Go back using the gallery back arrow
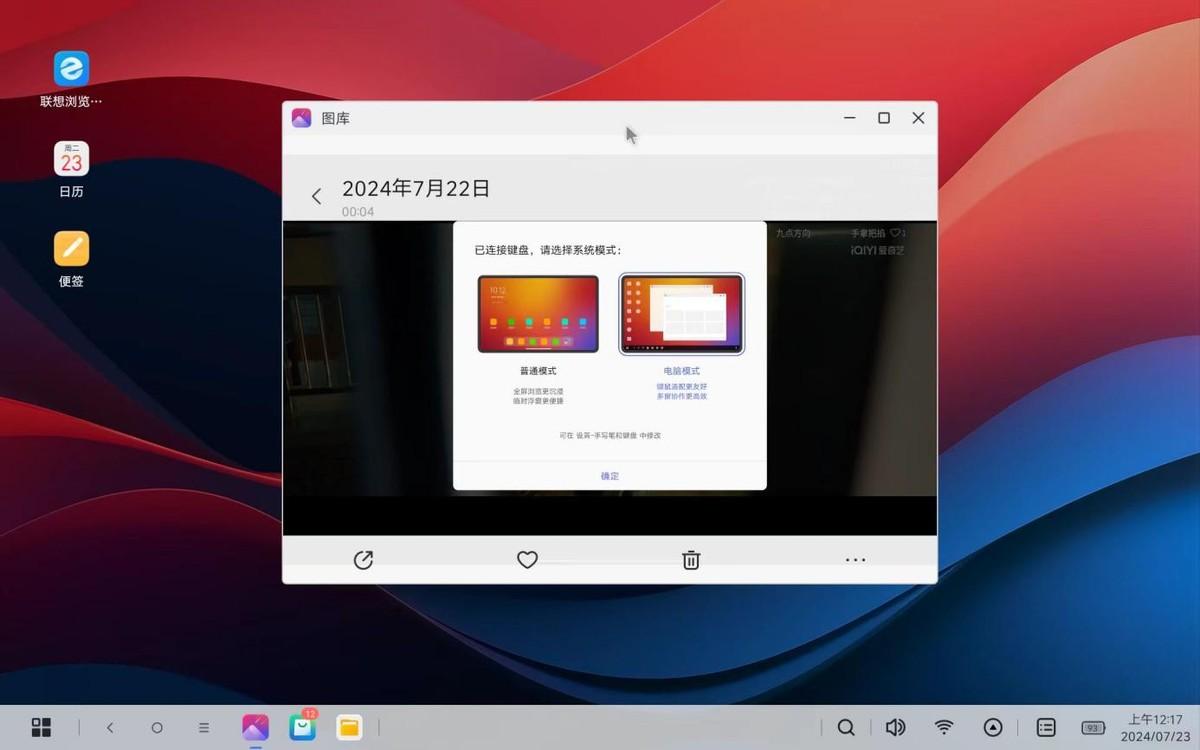1200x750 pixels. pos(317,196)
